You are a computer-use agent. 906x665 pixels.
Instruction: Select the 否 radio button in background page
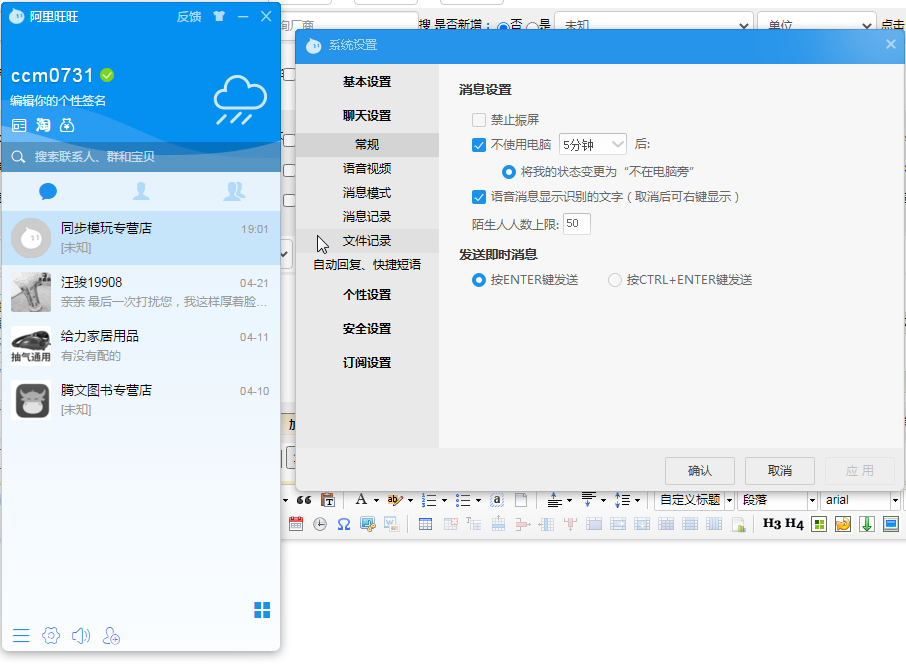[x=503, y=26]
